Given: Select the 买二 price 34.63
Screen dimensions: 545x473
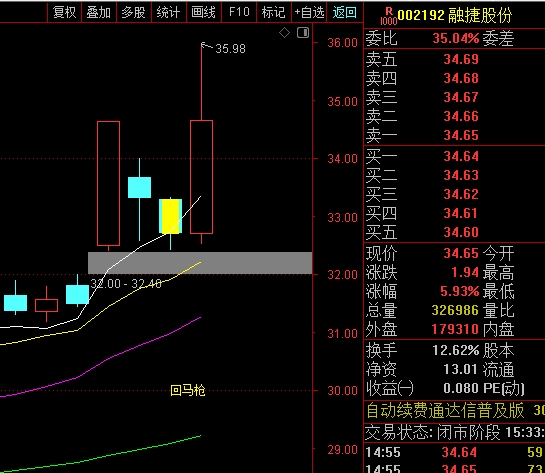Looking at the screenshot, I should tap(461, 175).
